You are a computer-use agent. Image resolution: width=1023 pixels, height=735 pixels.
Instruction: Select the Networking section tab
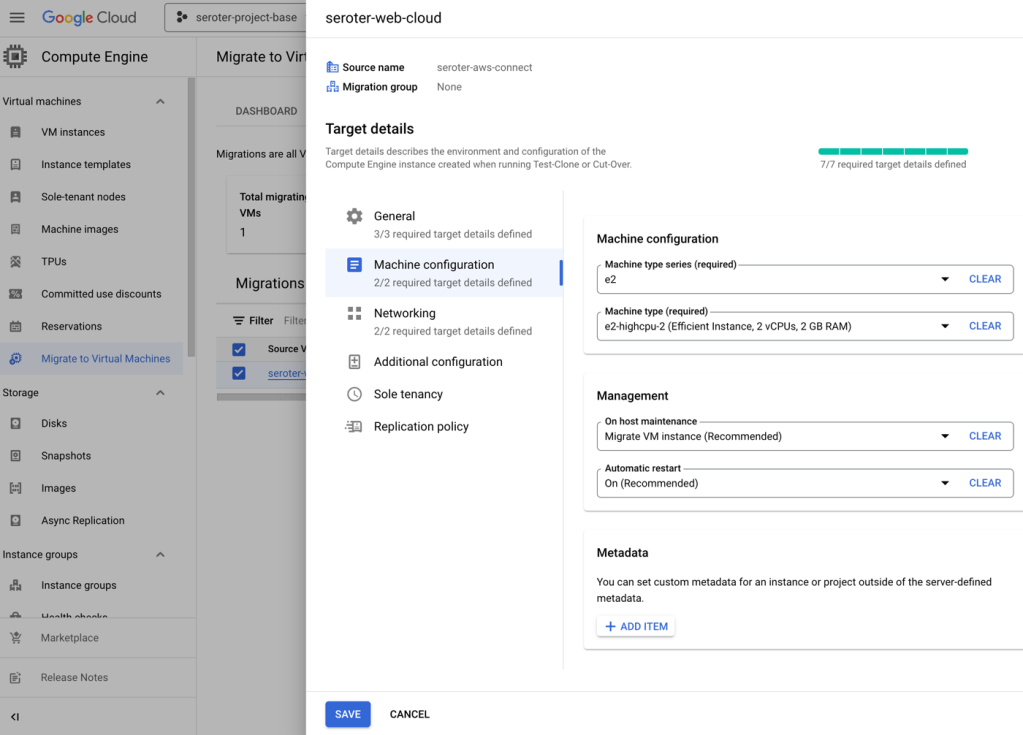(x=404, y=313)
